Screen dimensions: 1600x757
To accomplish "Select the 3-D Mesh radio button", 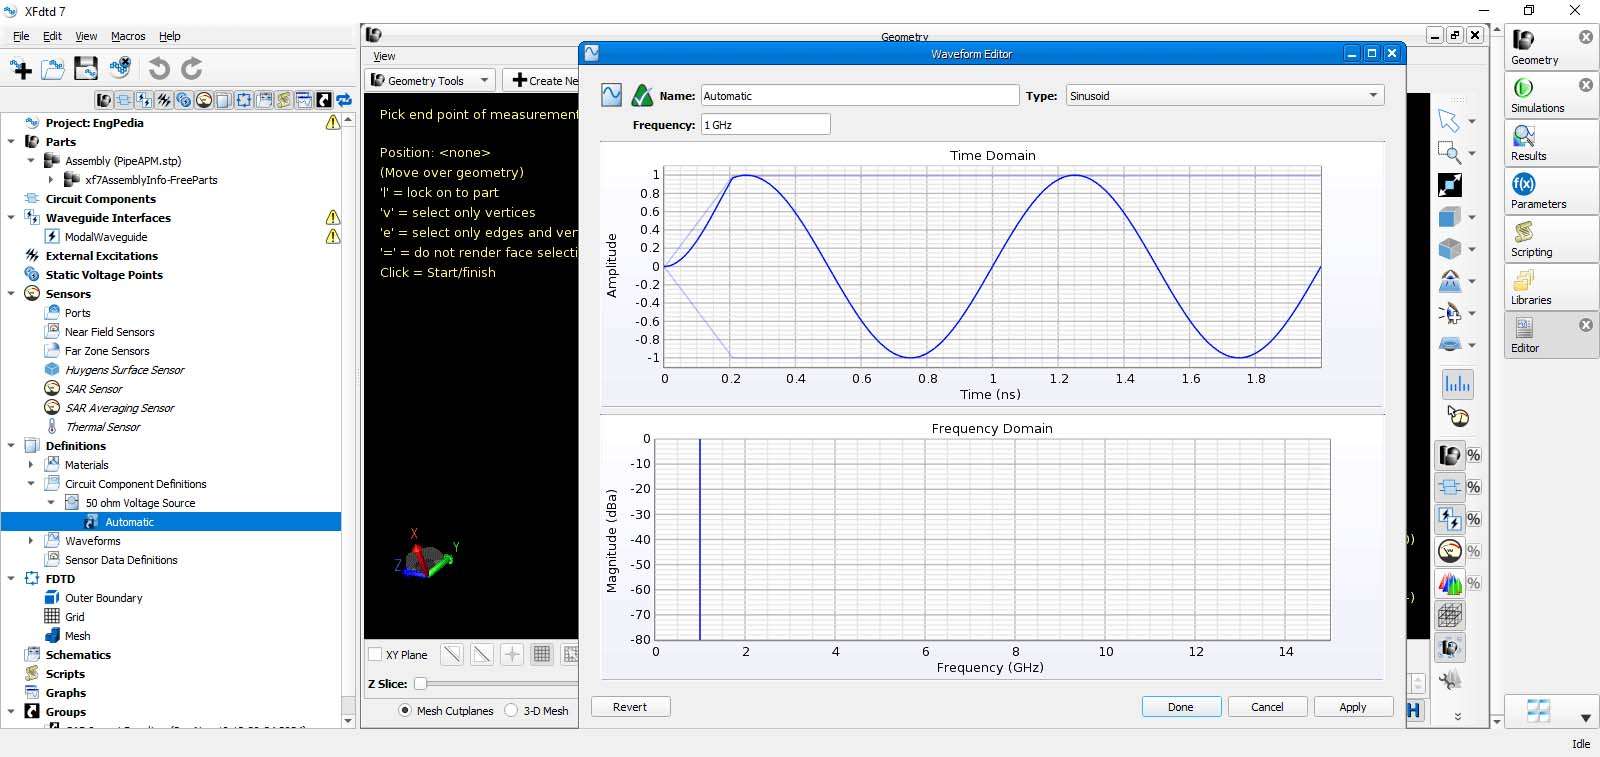I will coord(511,711).
